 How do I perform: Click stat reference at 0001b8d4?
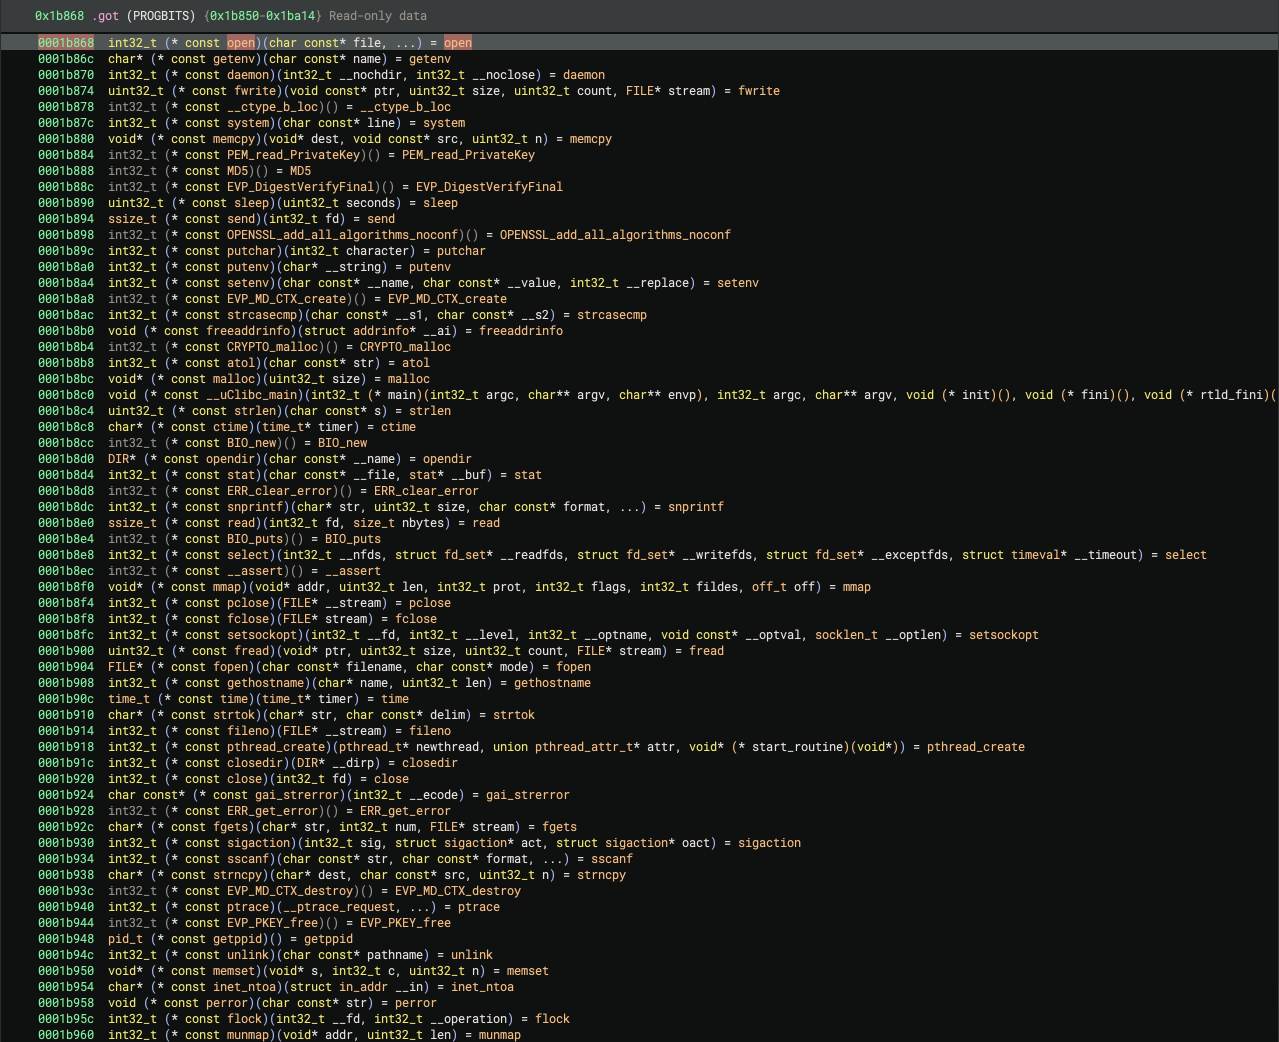528,475
